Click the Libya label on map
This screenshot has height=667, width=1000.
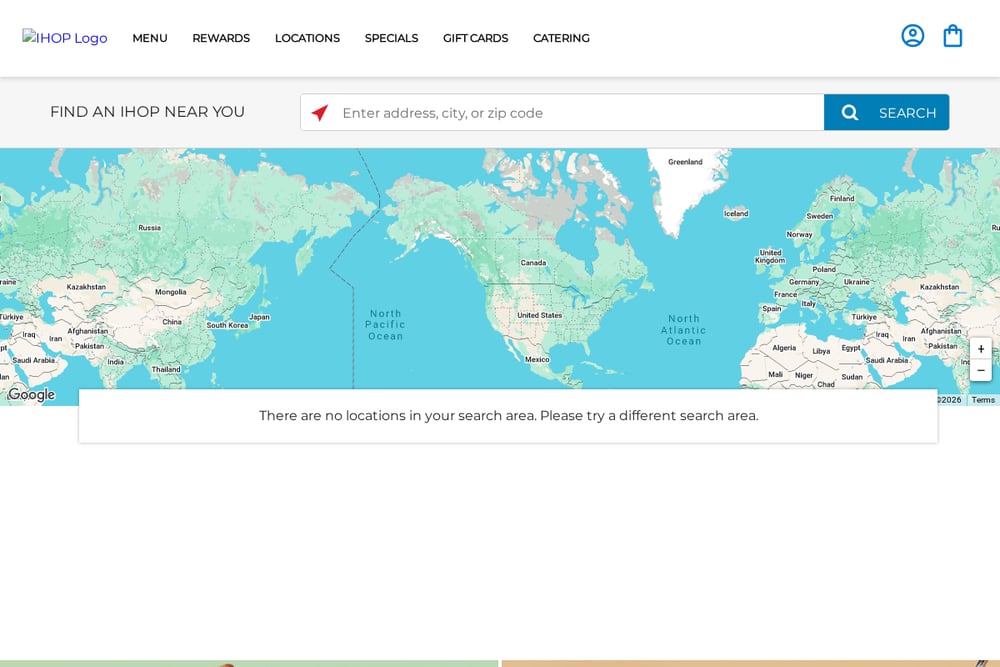click(x=821, y=351)
